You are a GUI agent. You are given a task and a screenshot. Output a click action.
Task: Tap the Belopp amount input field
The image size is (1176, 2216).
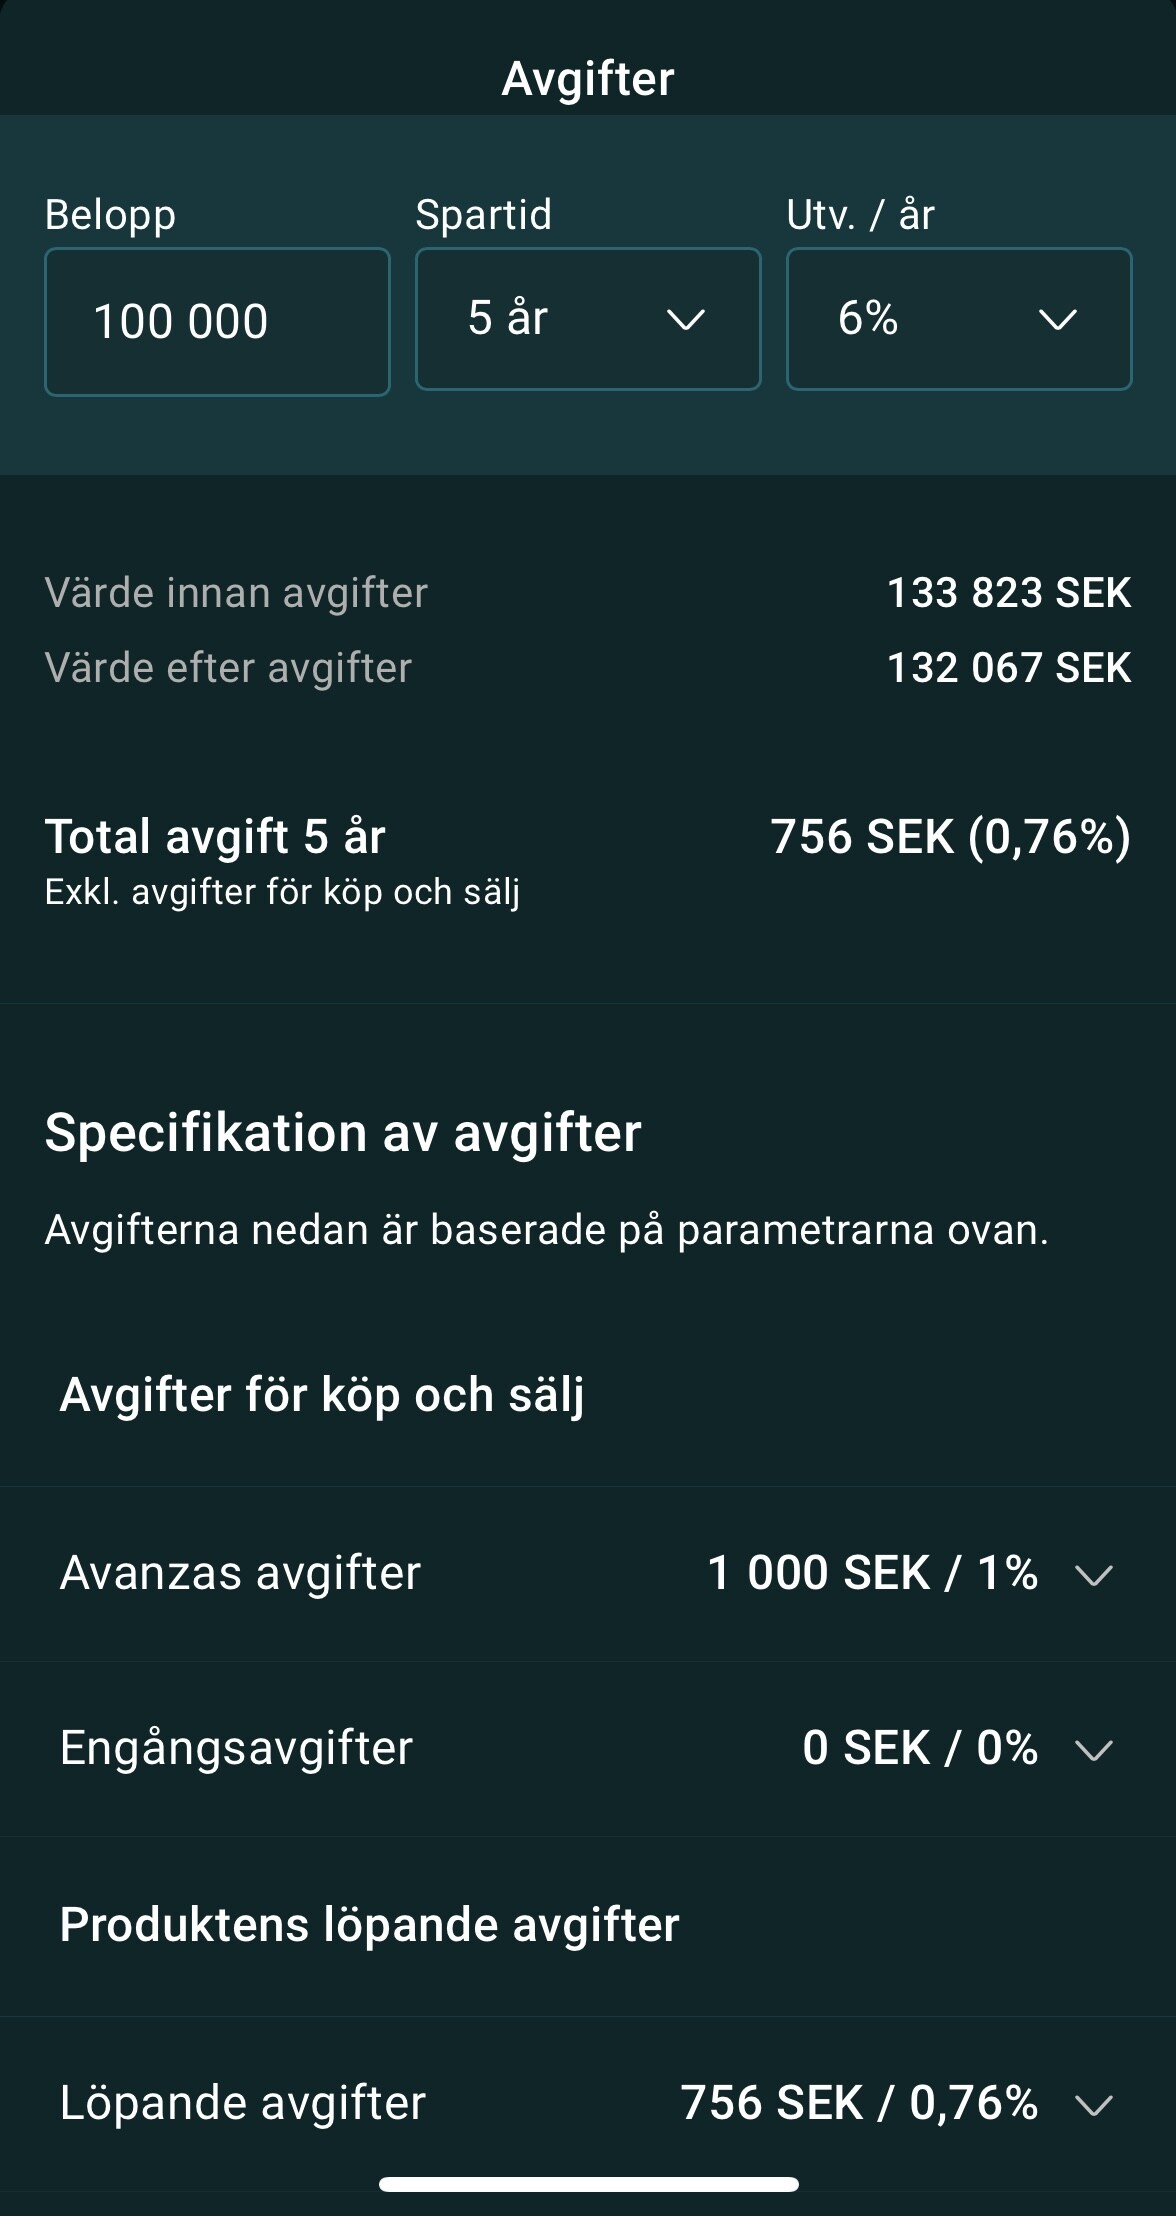click(x=217, y=321)
